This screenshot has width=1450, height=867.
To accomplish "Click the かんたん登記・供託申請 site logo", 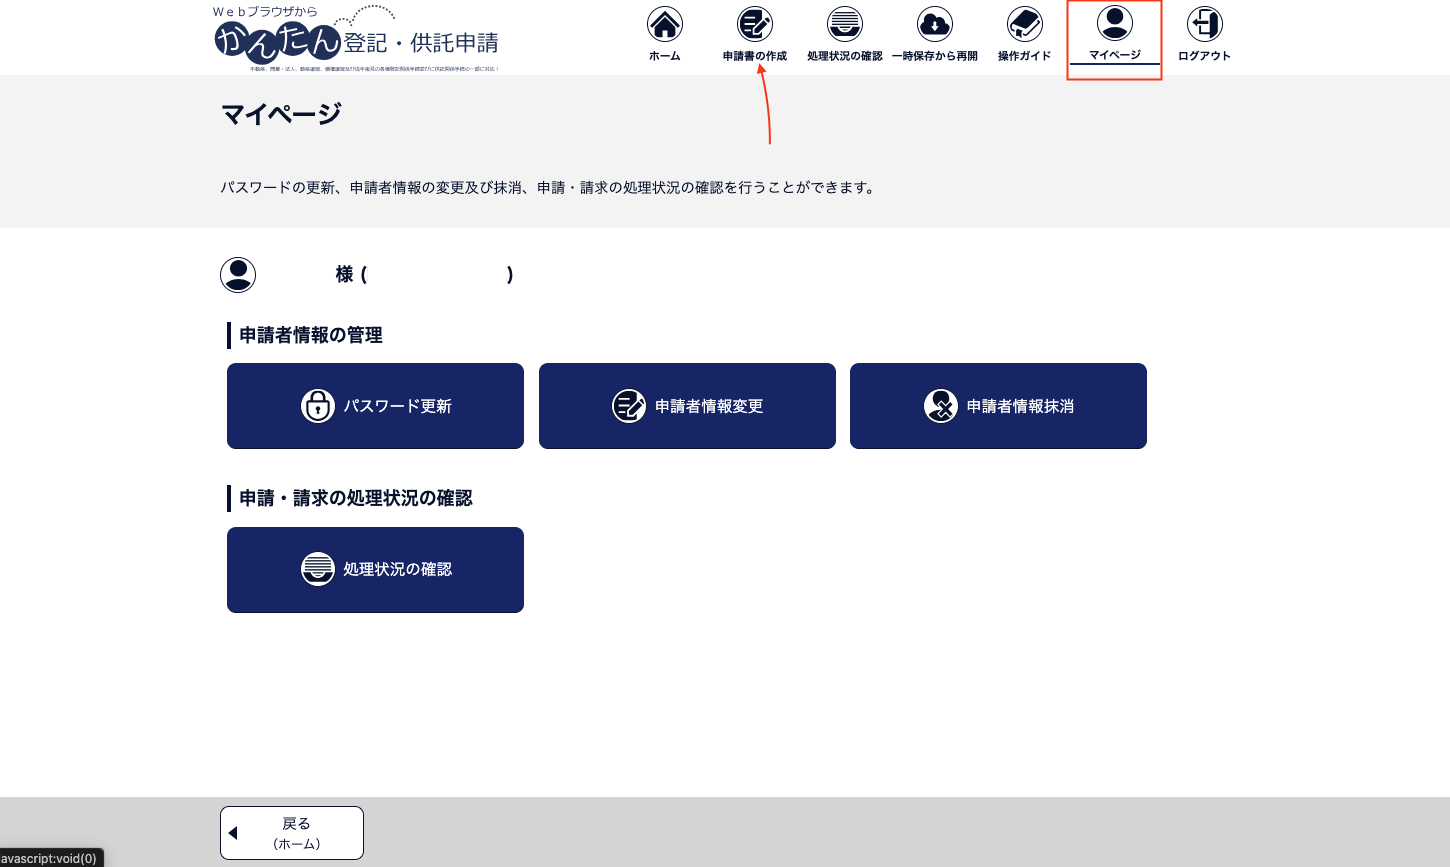I will click(x=356, y=40).
